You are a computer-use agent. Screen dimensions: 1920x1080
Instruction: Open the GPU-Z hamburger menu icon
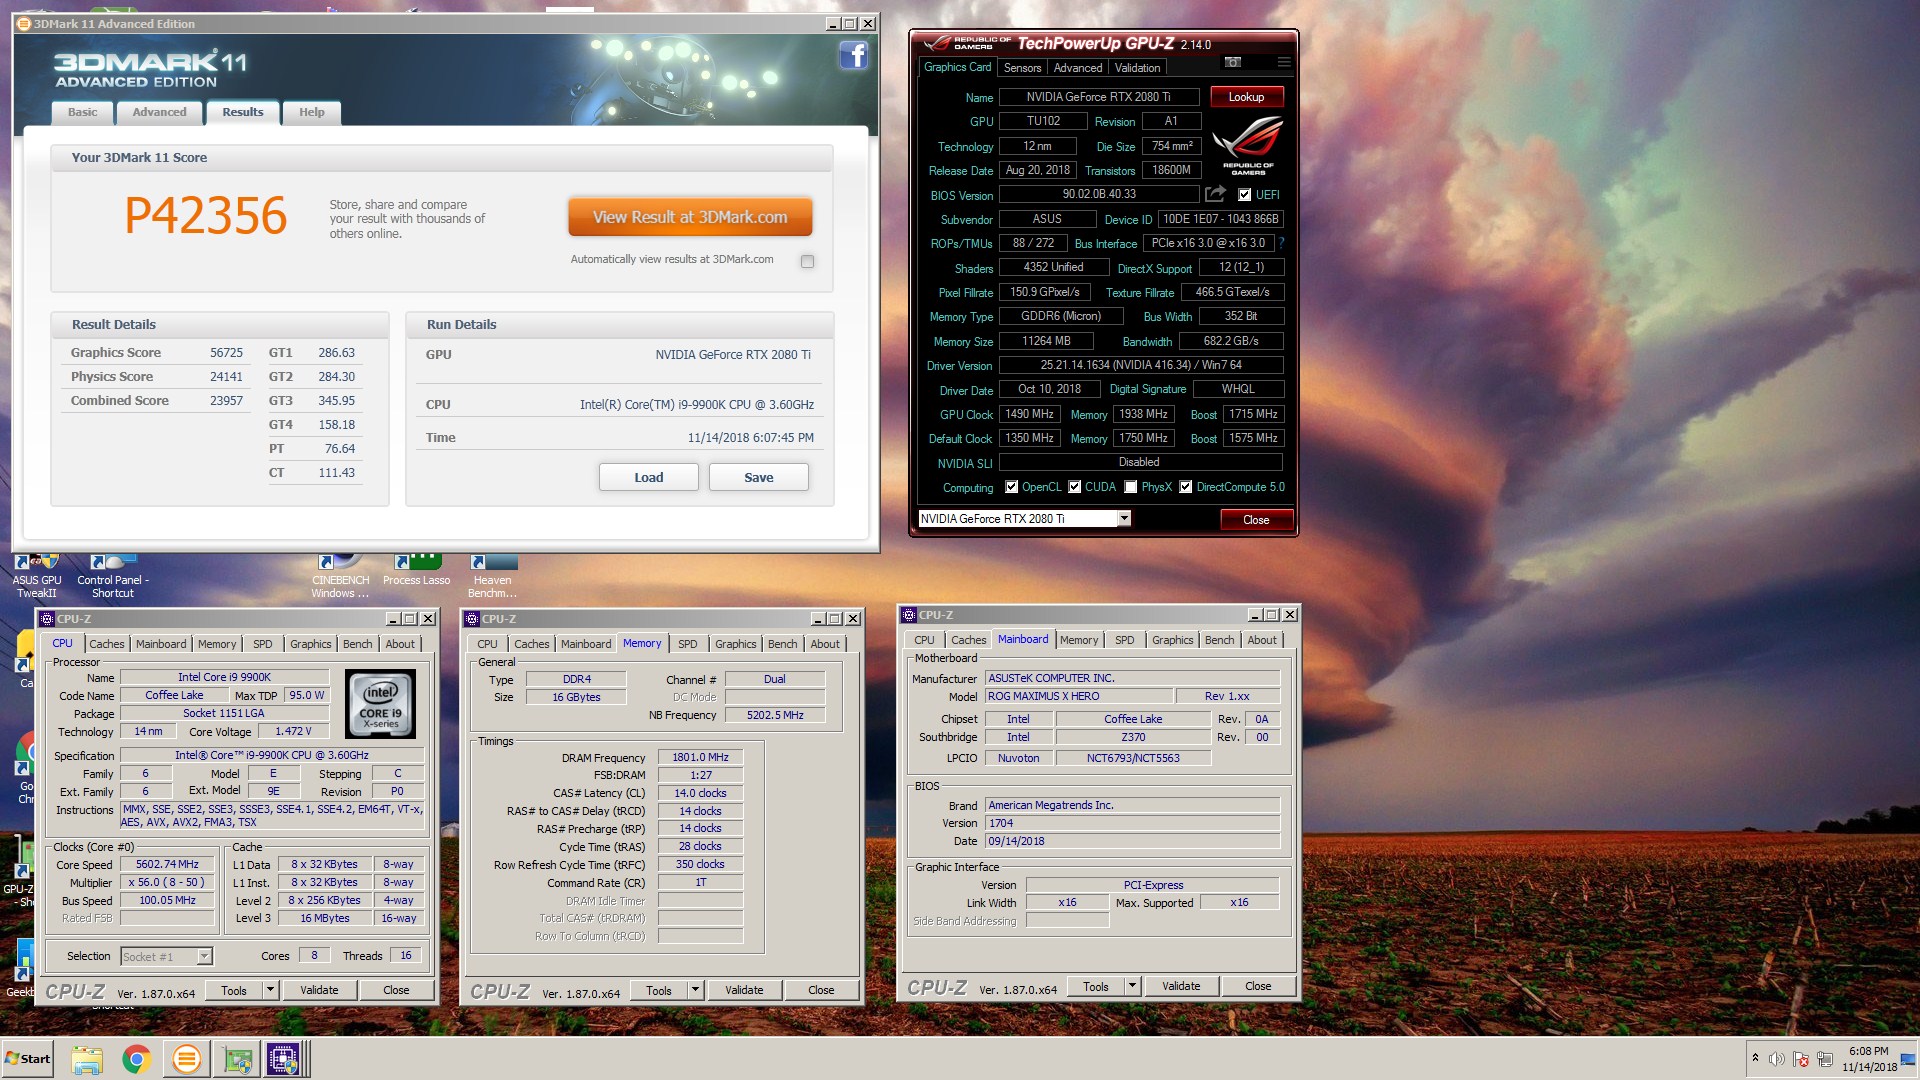point(1284,62)
